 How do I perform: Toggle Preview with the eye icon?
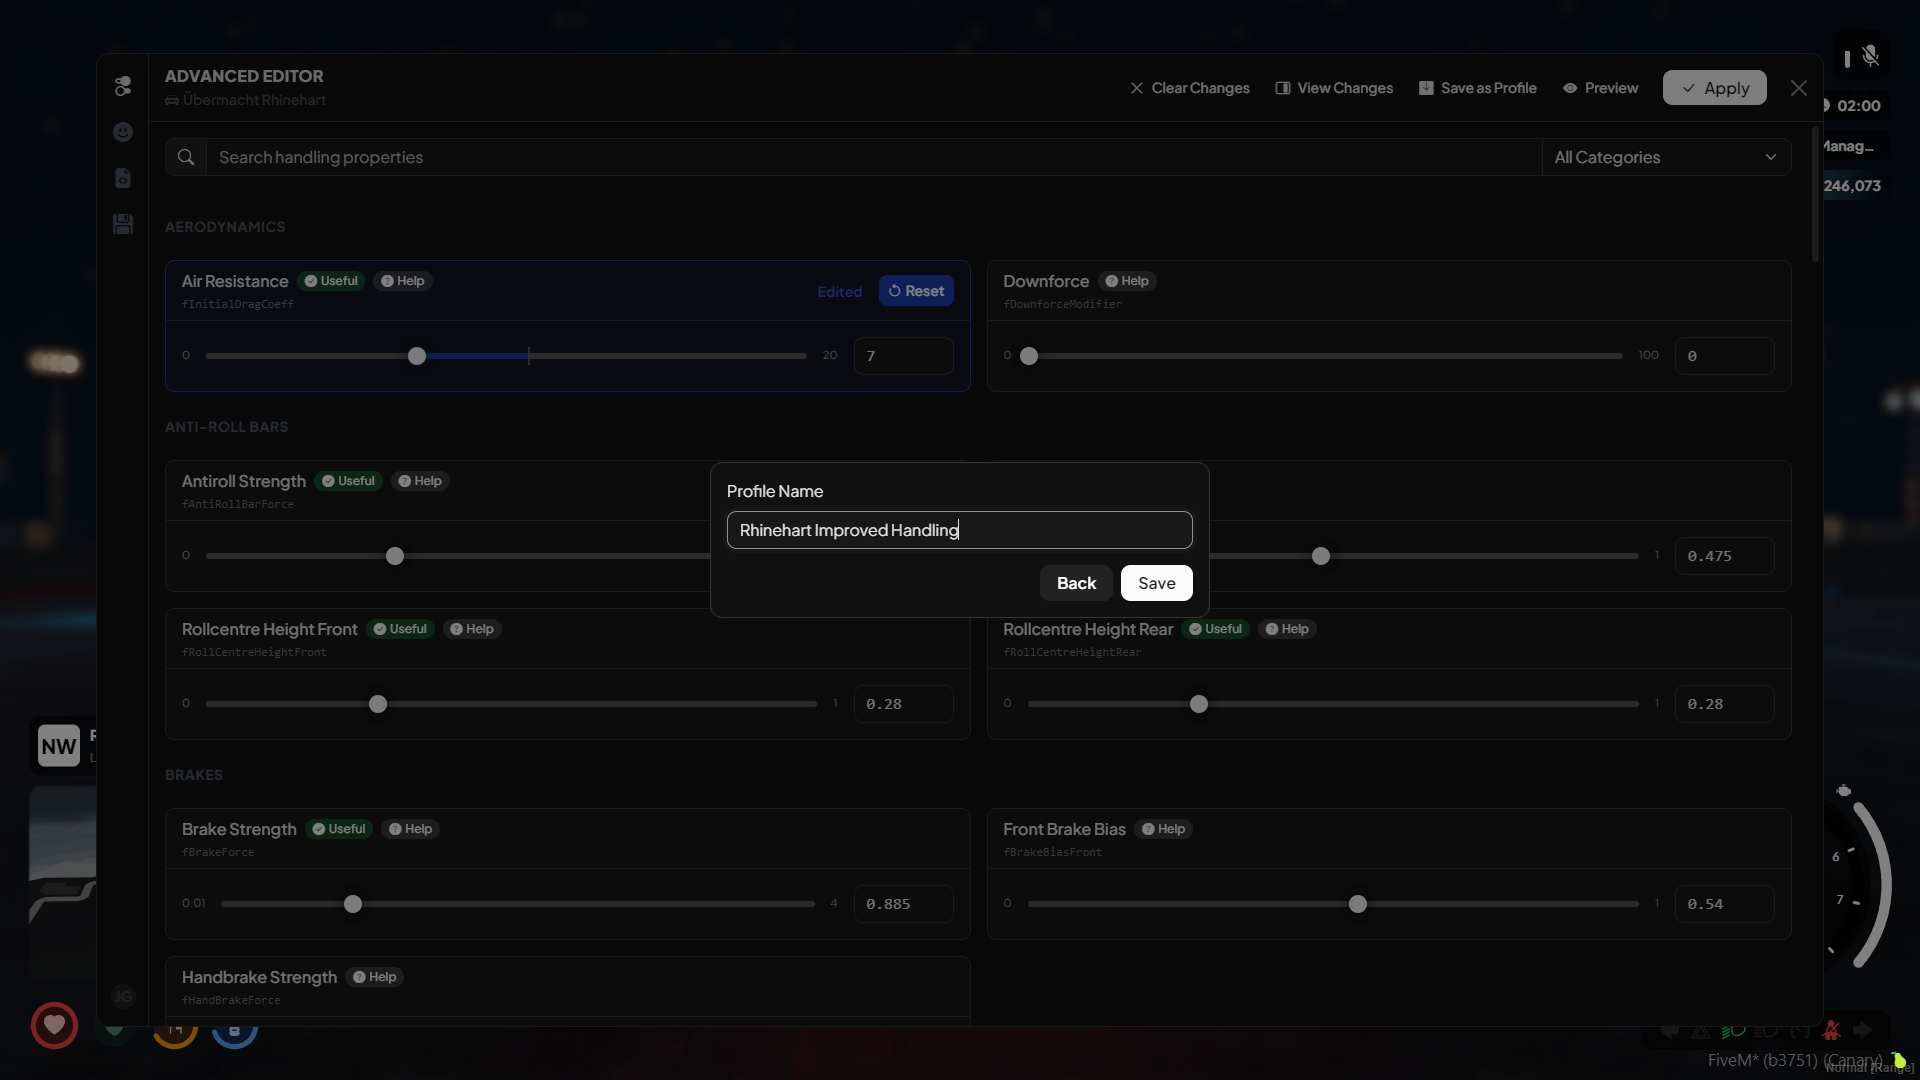(1600, 88)
